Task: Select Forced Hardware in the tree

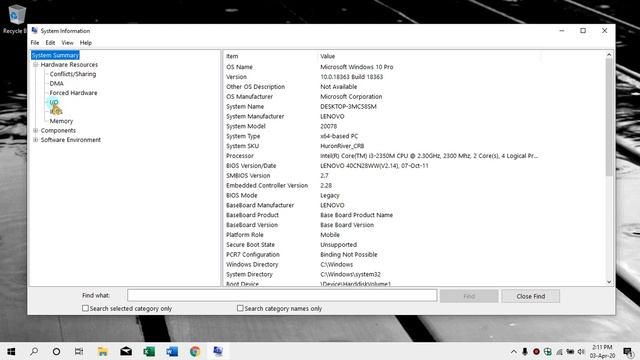Action: (73, 93)
